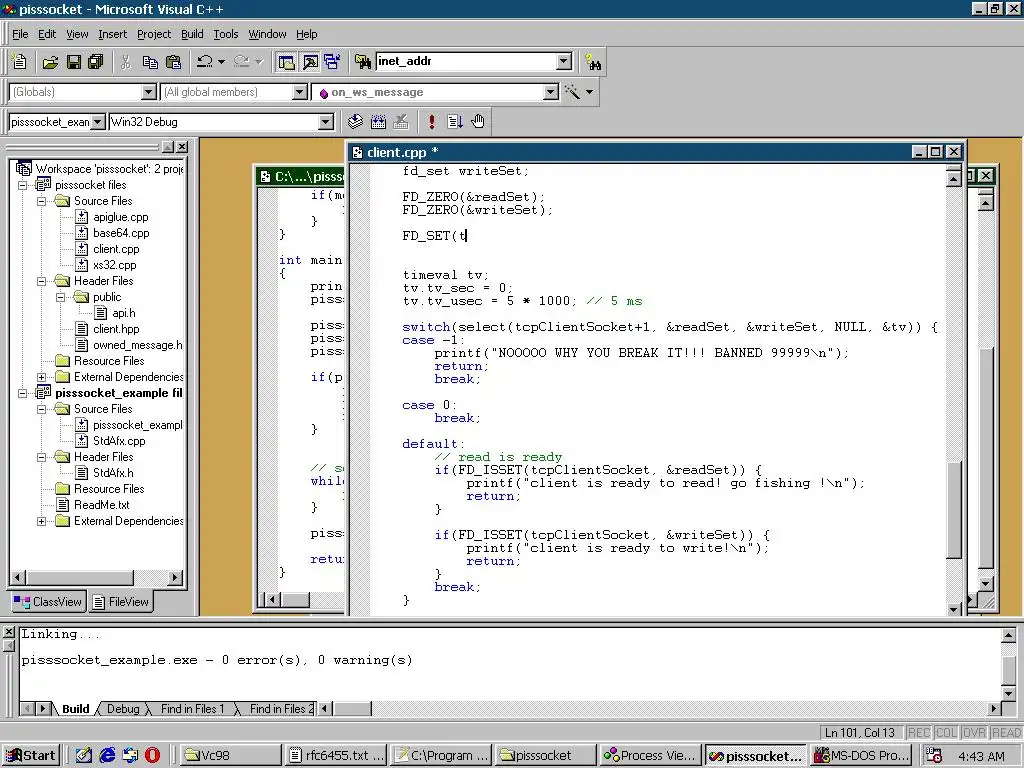Launch Opera from quick launch icon

(152, 756)
